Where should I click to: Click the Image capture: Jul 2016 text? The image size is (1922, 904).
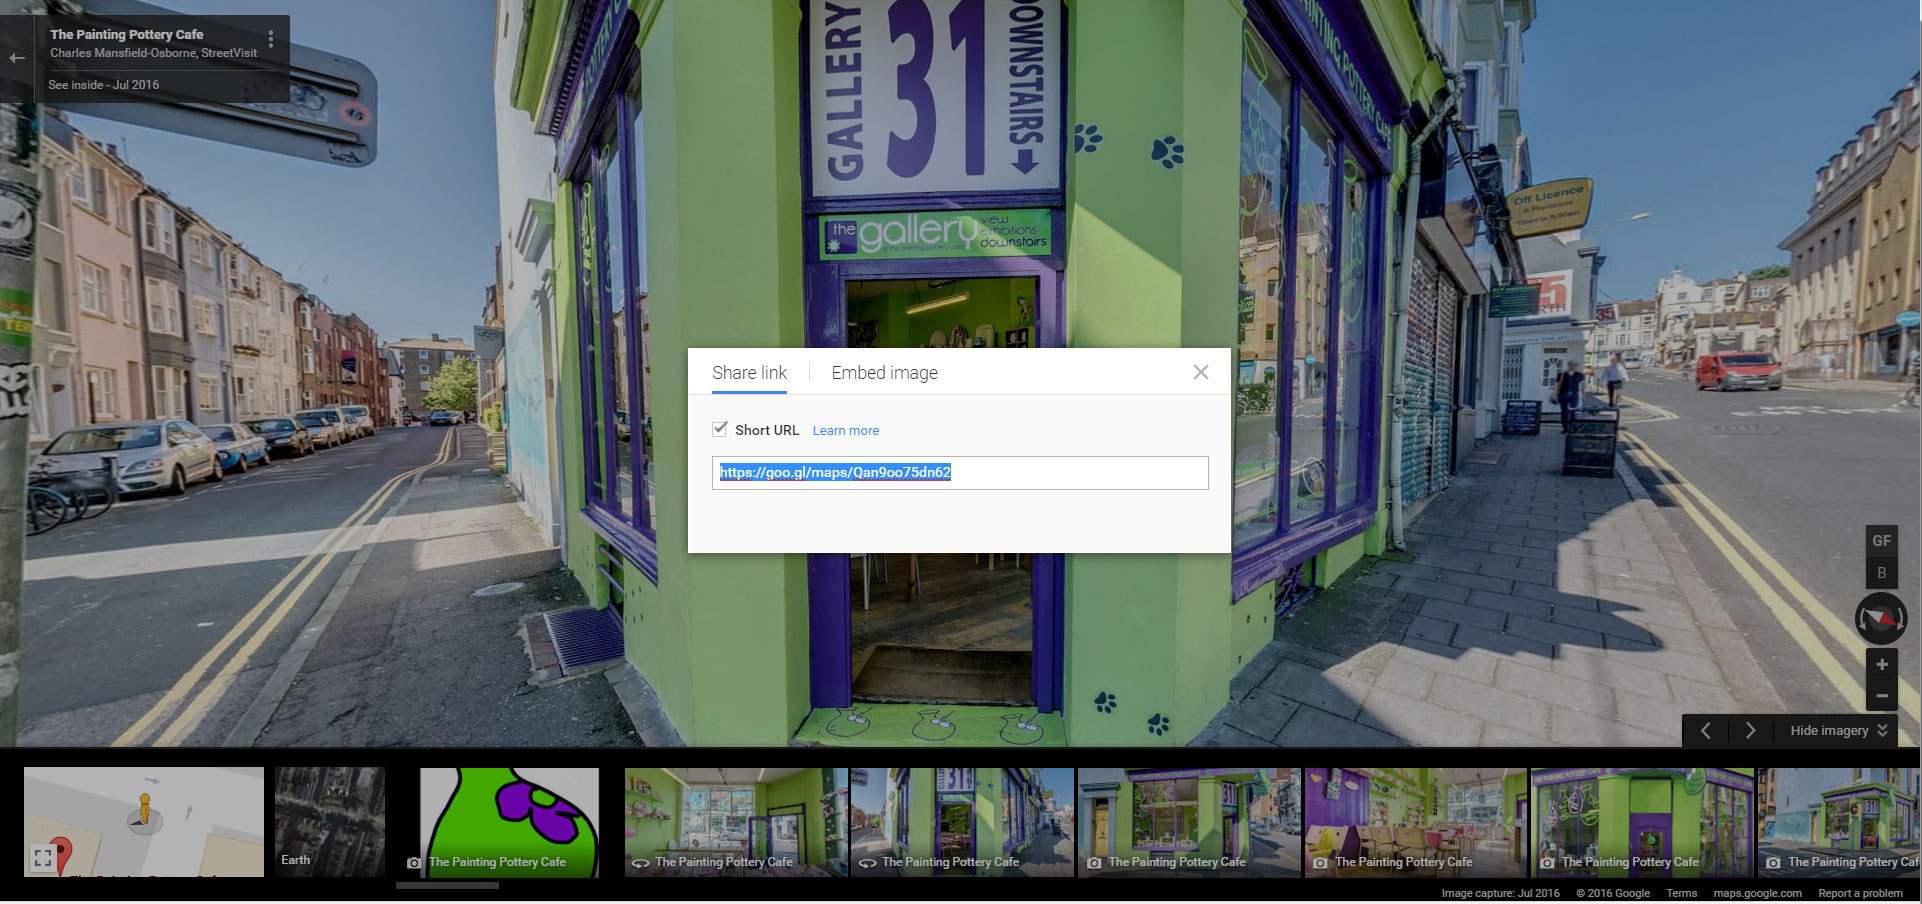[1500, 893]
